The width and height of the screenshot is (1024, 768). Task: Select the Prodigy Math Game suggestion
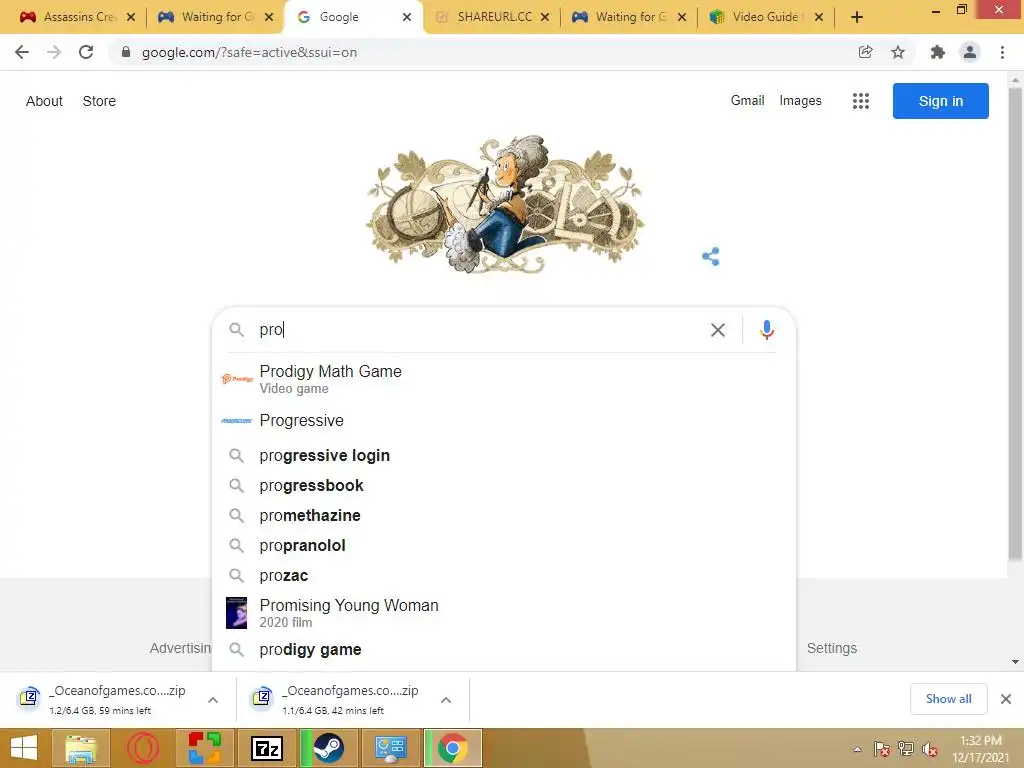(x=504, y=379)
